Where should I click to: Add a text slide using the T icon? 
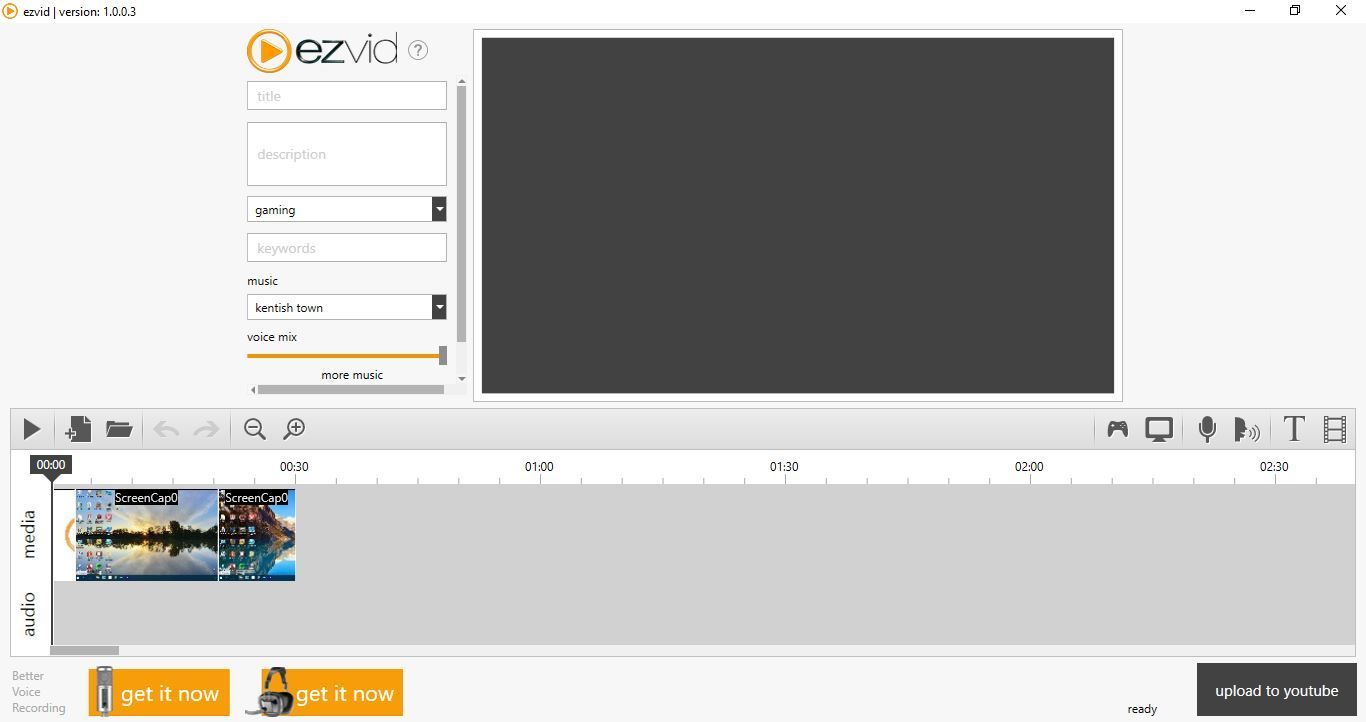click(x=1293, y=429)
